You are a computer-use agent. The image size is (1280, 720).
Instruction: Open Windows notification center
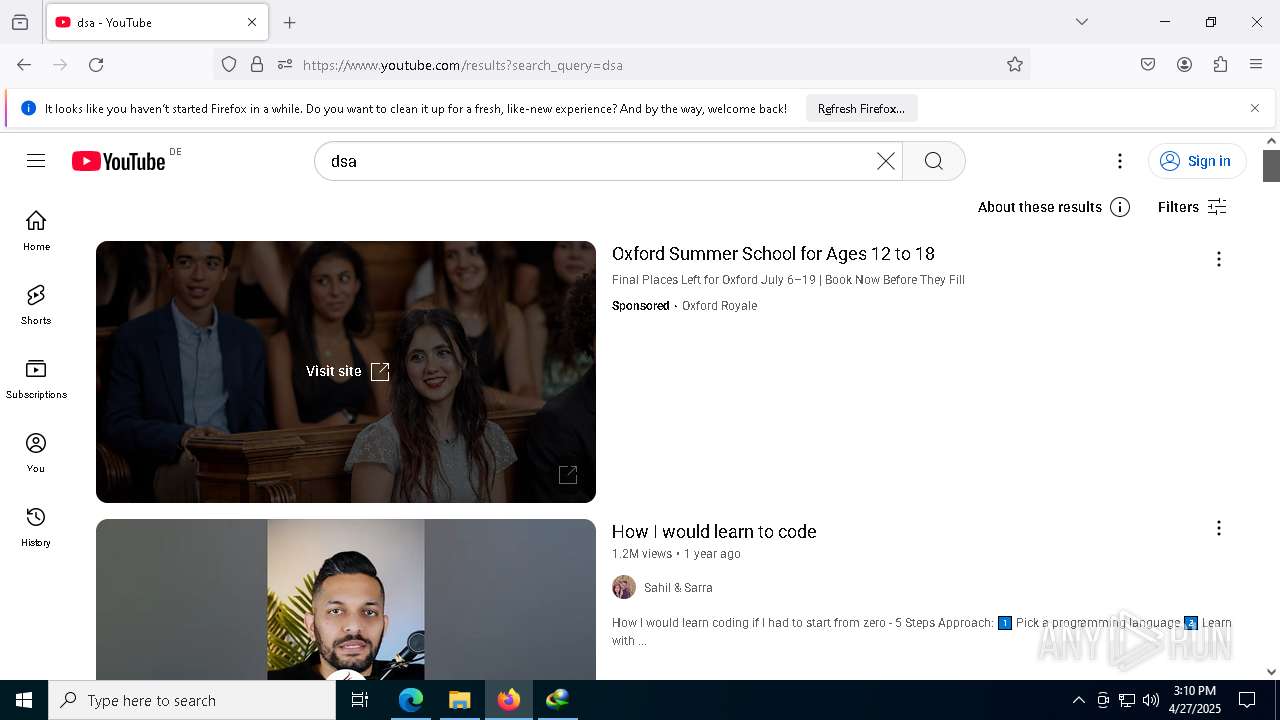(x=1247, y=700)
